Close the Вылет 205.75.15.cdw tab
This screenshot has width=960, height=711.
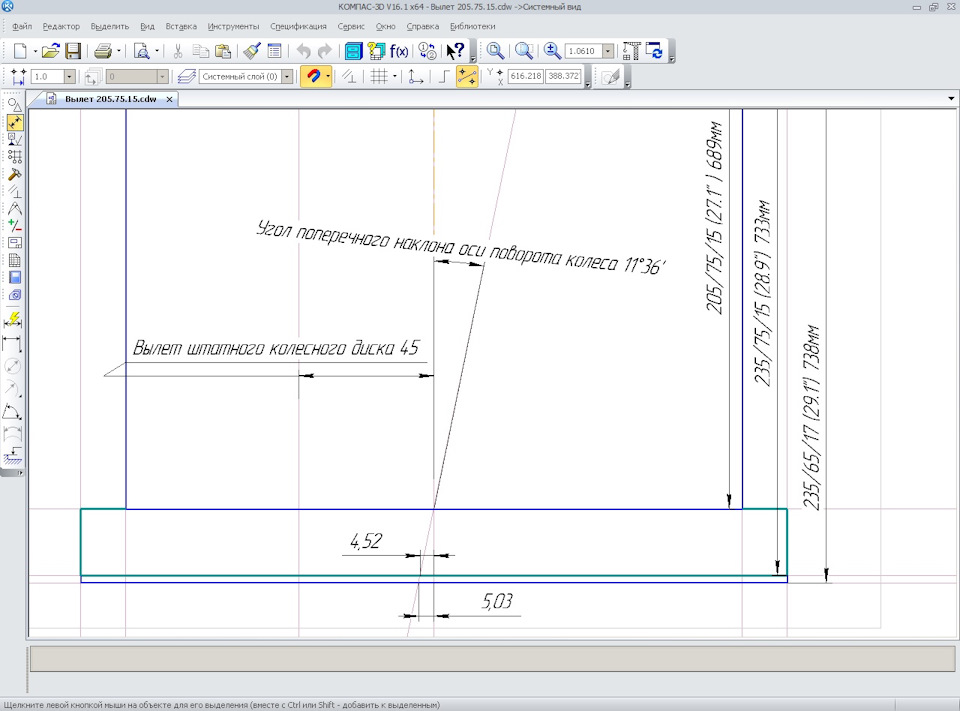[170, 99]
